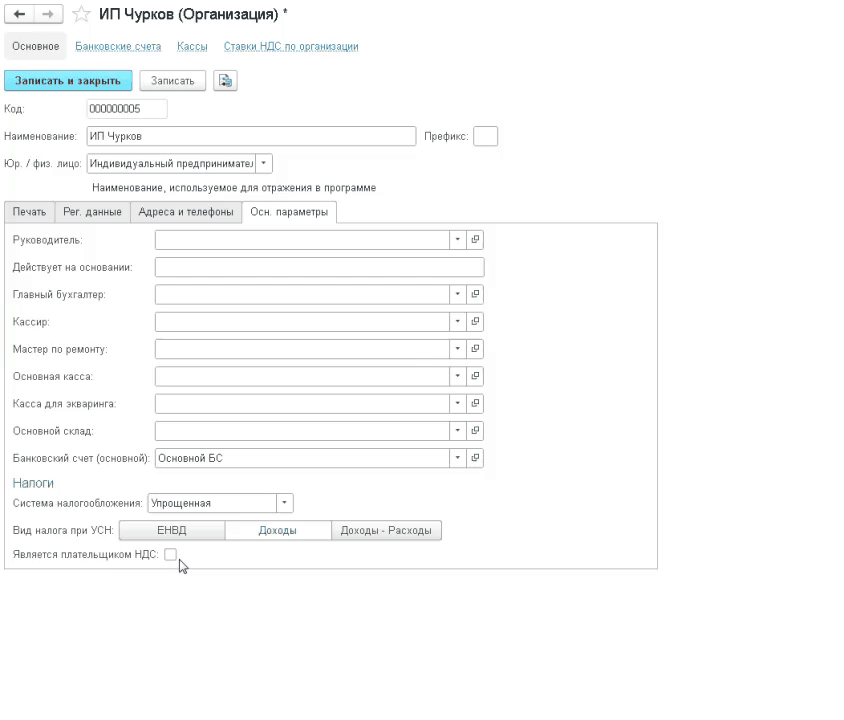
Task: Open the Основная касса record with open icon
Action: coord(476,376)
